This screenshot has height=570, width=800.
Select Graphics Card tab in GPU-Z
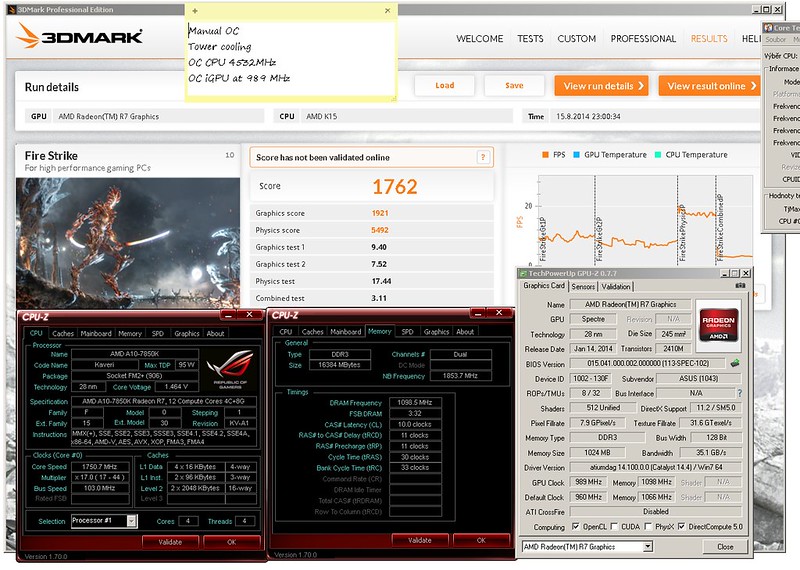(544, 286)
